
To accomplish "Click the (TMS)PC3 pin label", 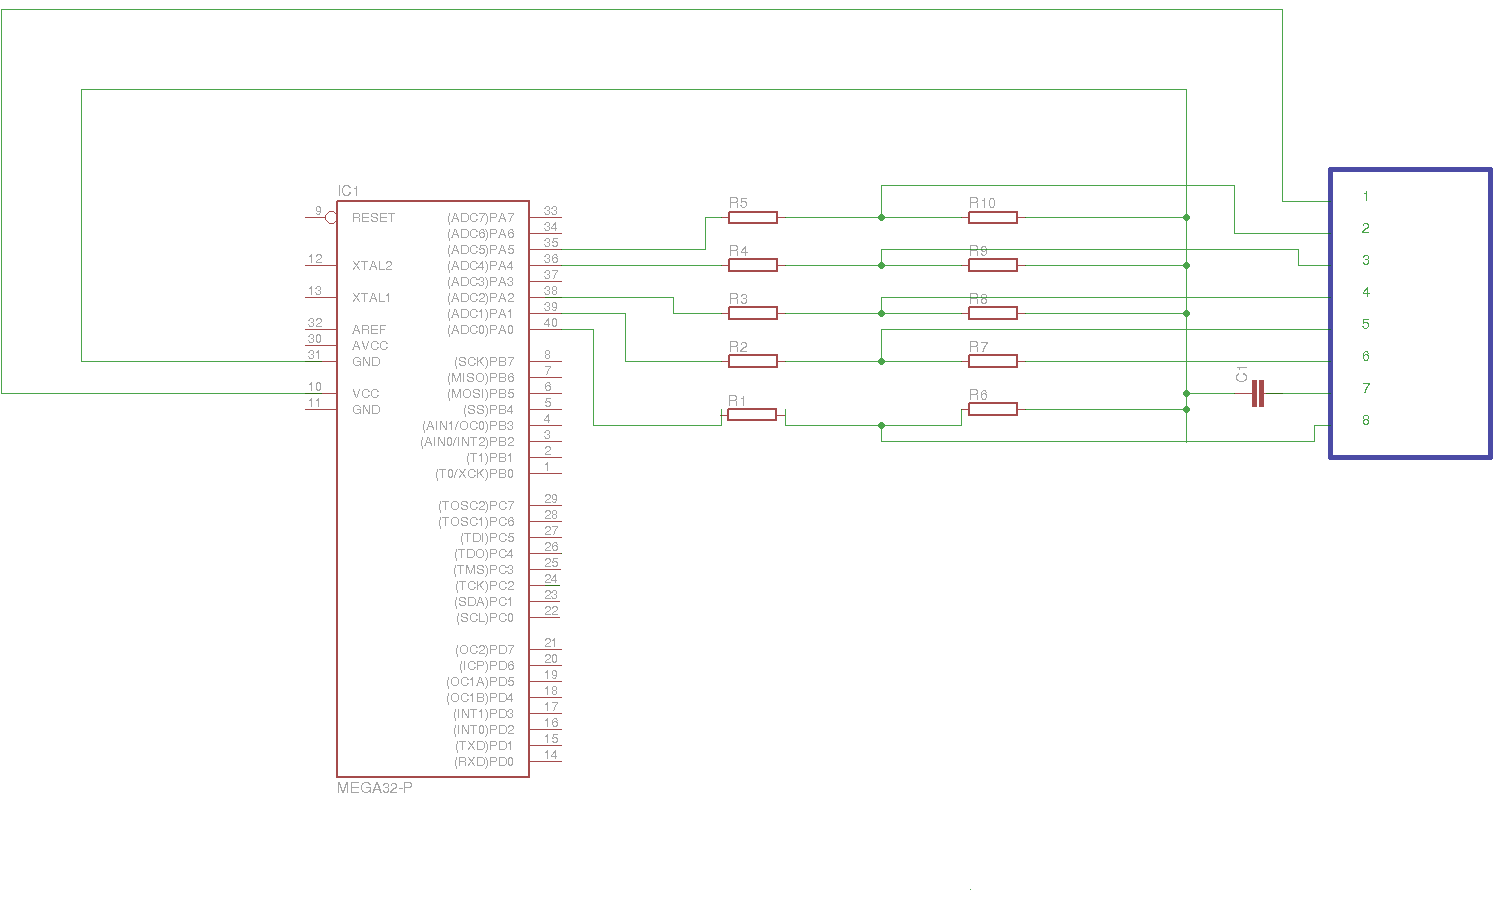I will click(484, 570).
